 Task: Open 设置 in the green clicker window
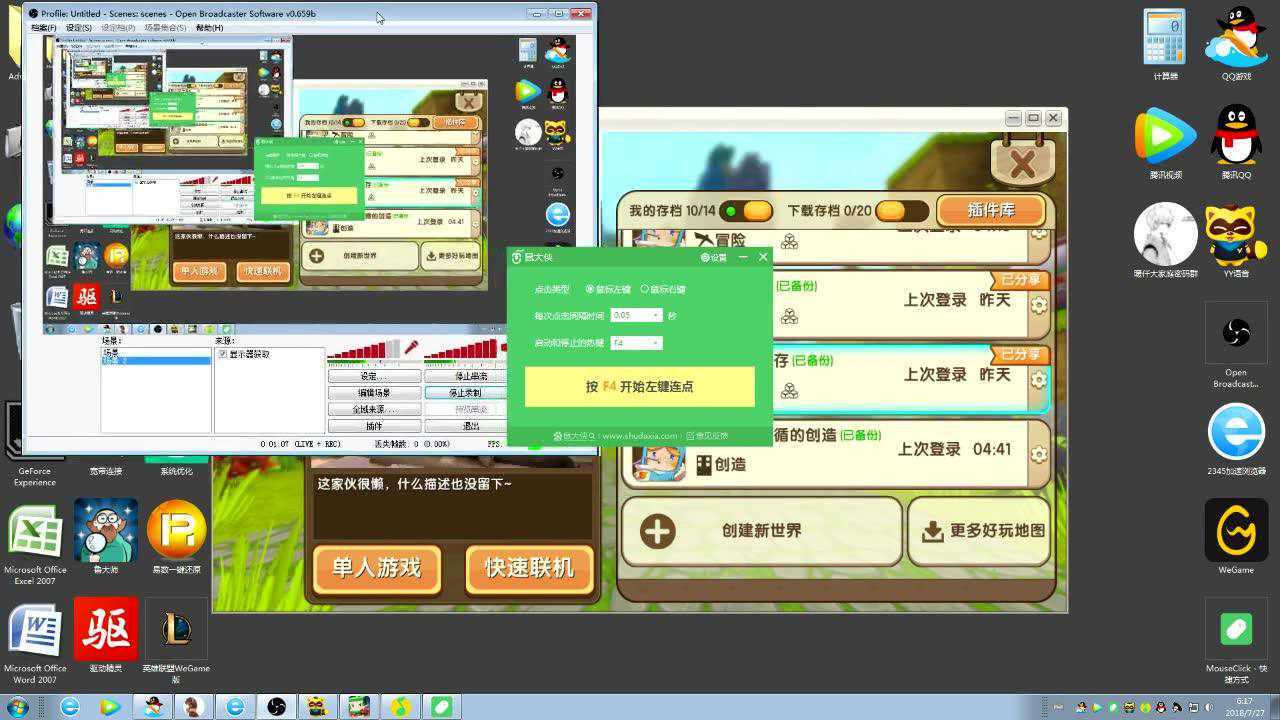click(x=714, y=257)
